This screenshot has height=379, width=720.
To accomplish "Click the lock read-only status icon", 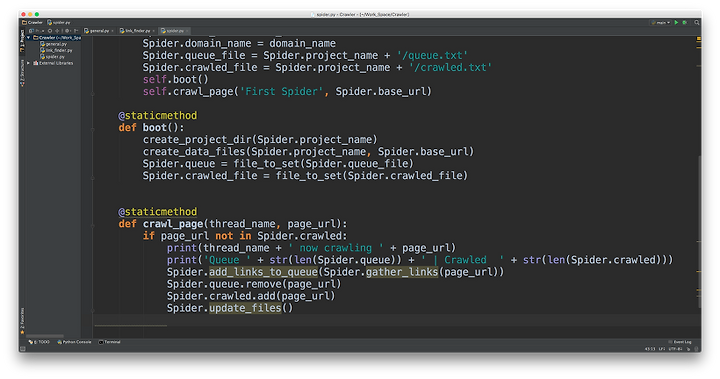I will pyautogui.click(x=688, y=349).
